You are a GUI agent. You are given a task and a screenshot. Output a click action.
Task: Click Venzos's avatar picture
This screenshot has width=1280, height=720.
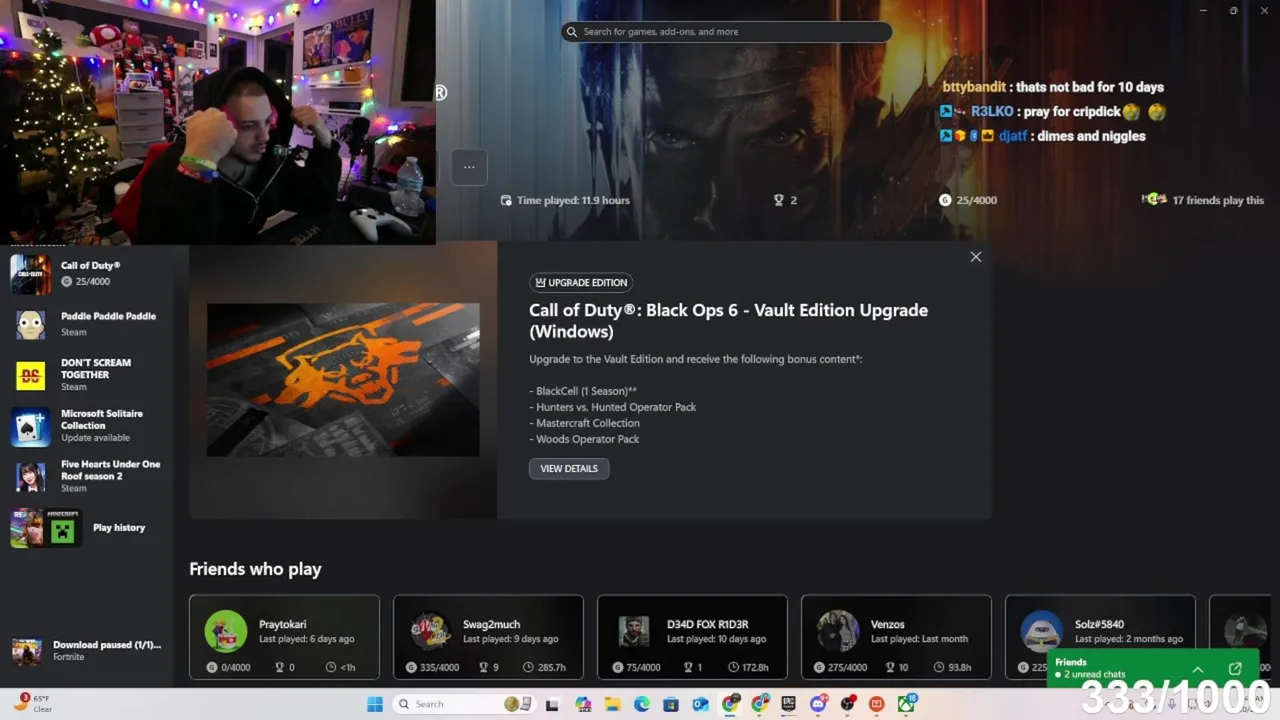coord(838,631)
